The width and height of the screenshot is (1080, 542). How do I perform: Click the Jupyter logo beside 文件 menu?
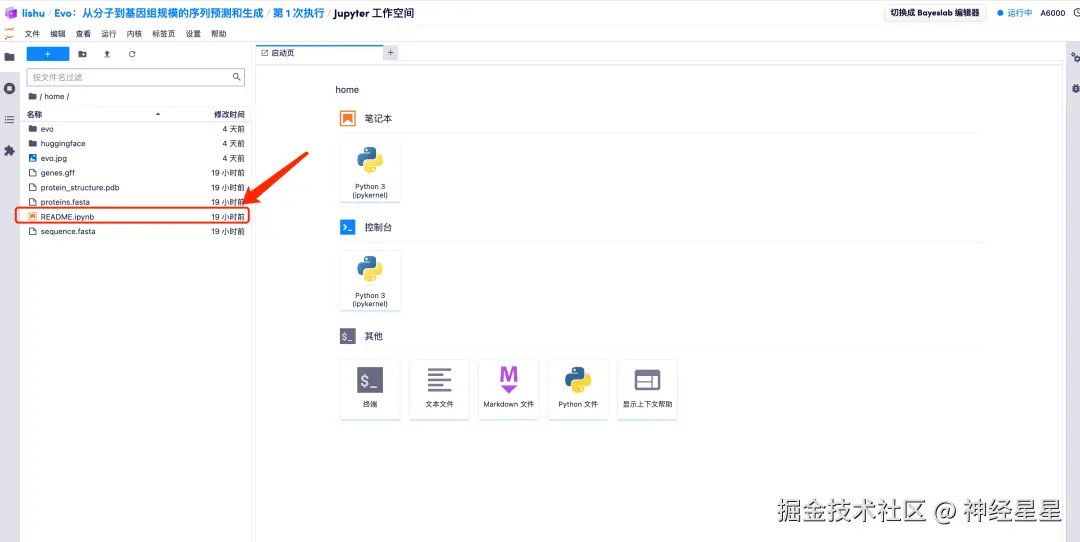click(9, 33)
